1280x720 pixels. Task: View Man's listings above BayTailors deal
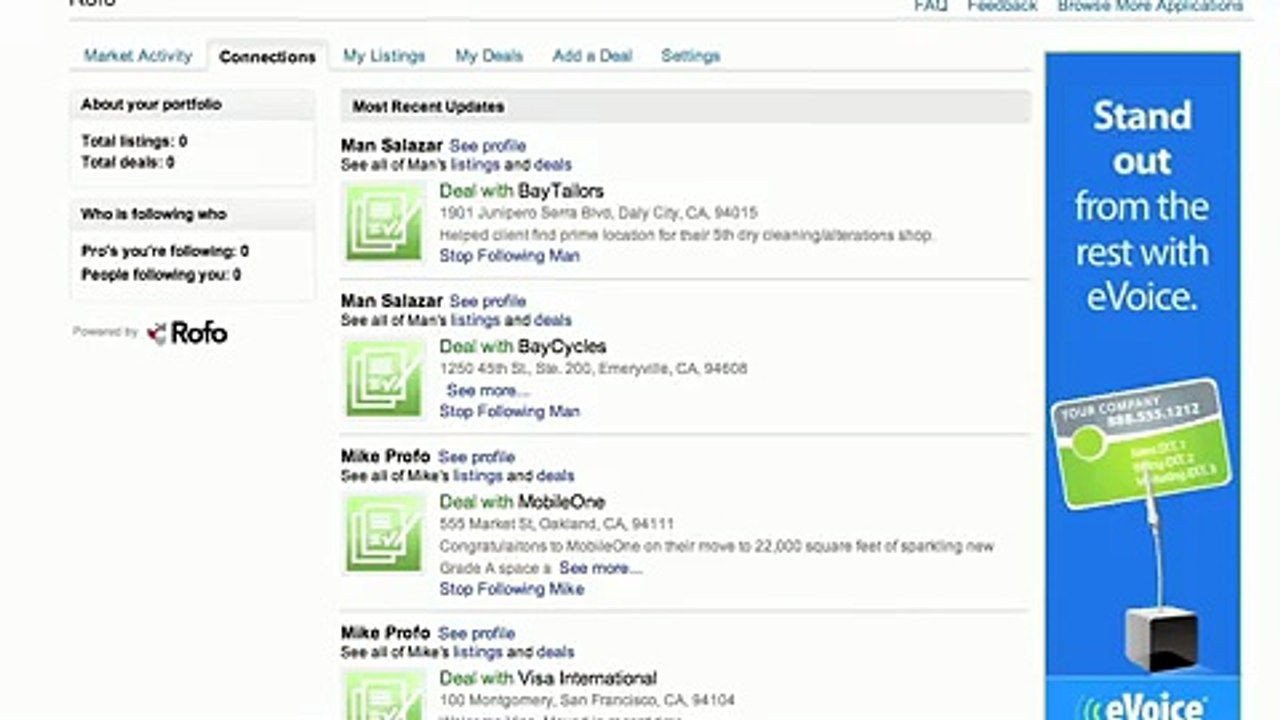tap(474, 165)
